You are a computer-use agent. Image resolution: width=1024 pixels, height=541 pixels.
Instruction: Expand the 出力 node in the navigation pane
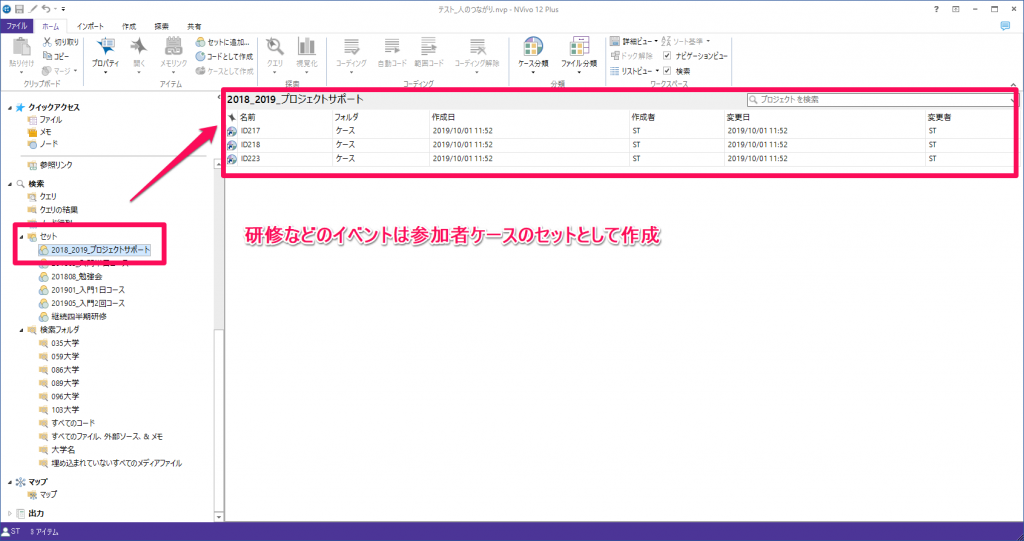pos(9,513)
